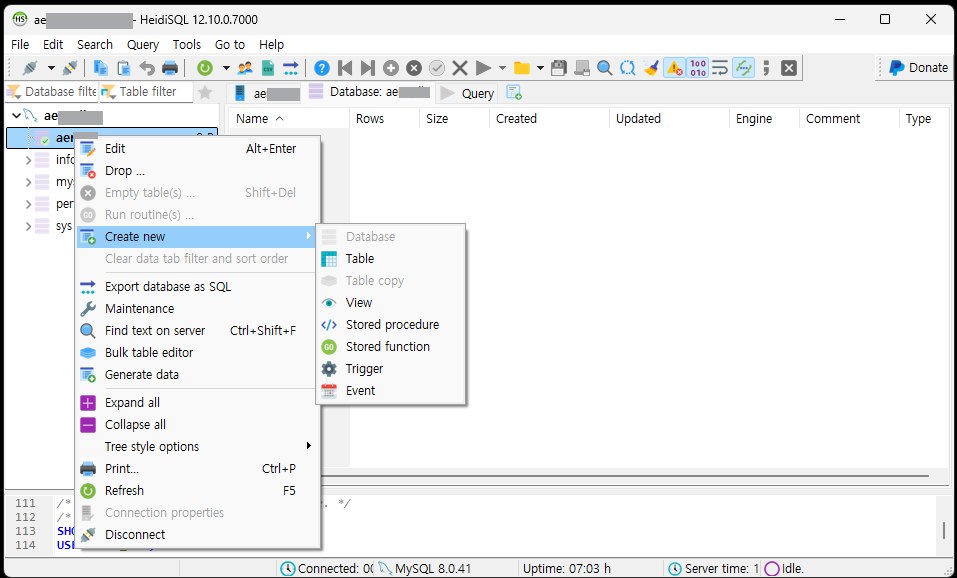
Task: Click the session manager plug icon
Action: point(29,68)
